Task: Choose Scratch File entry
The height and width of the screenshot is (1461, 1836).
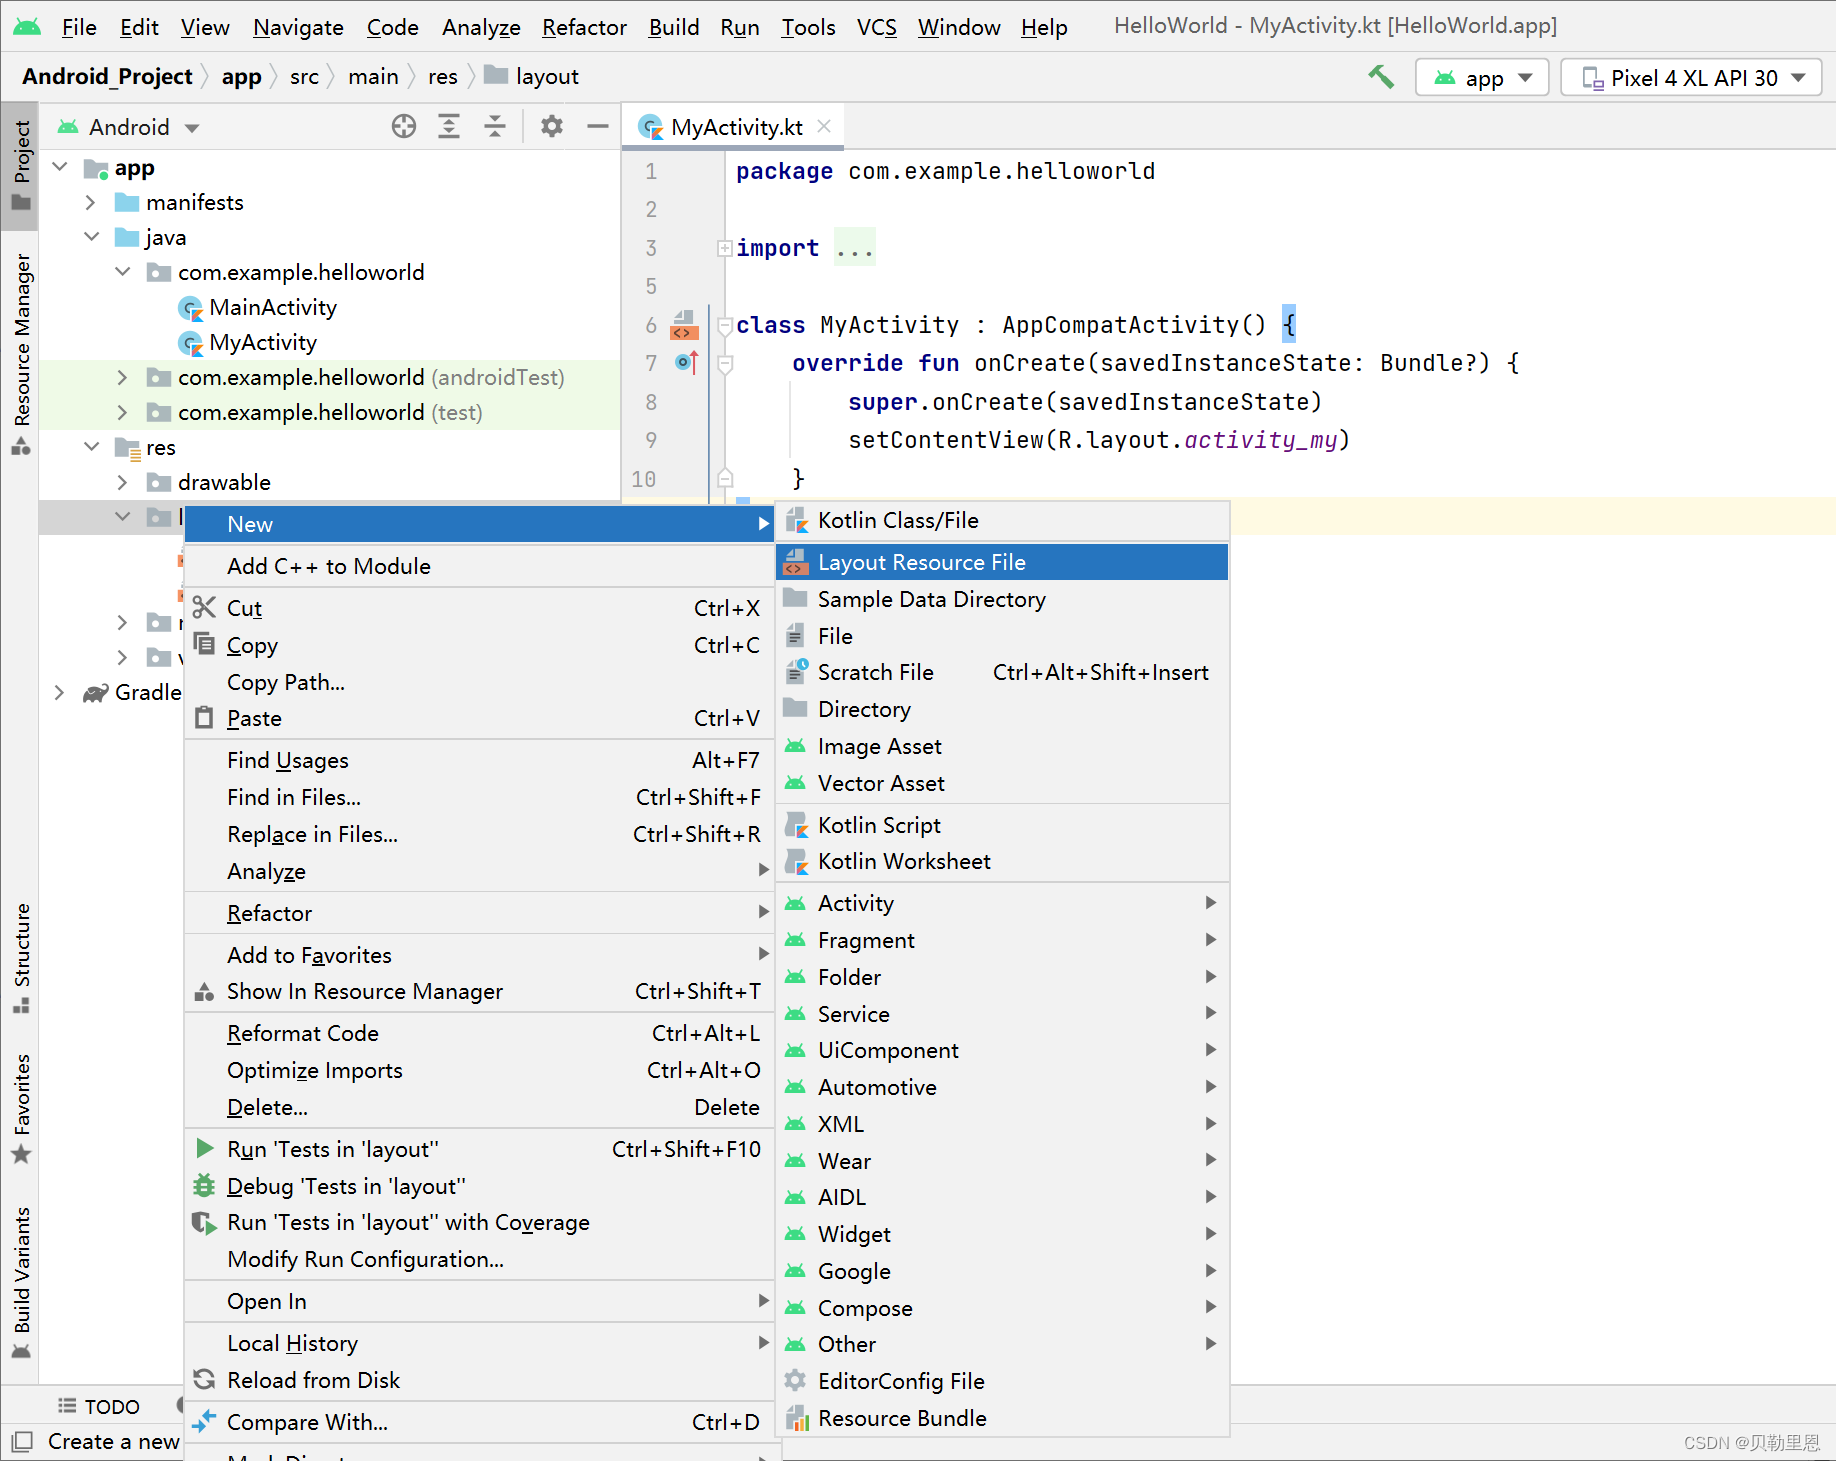Action: pyautogui.click(x=1003, y=672)
